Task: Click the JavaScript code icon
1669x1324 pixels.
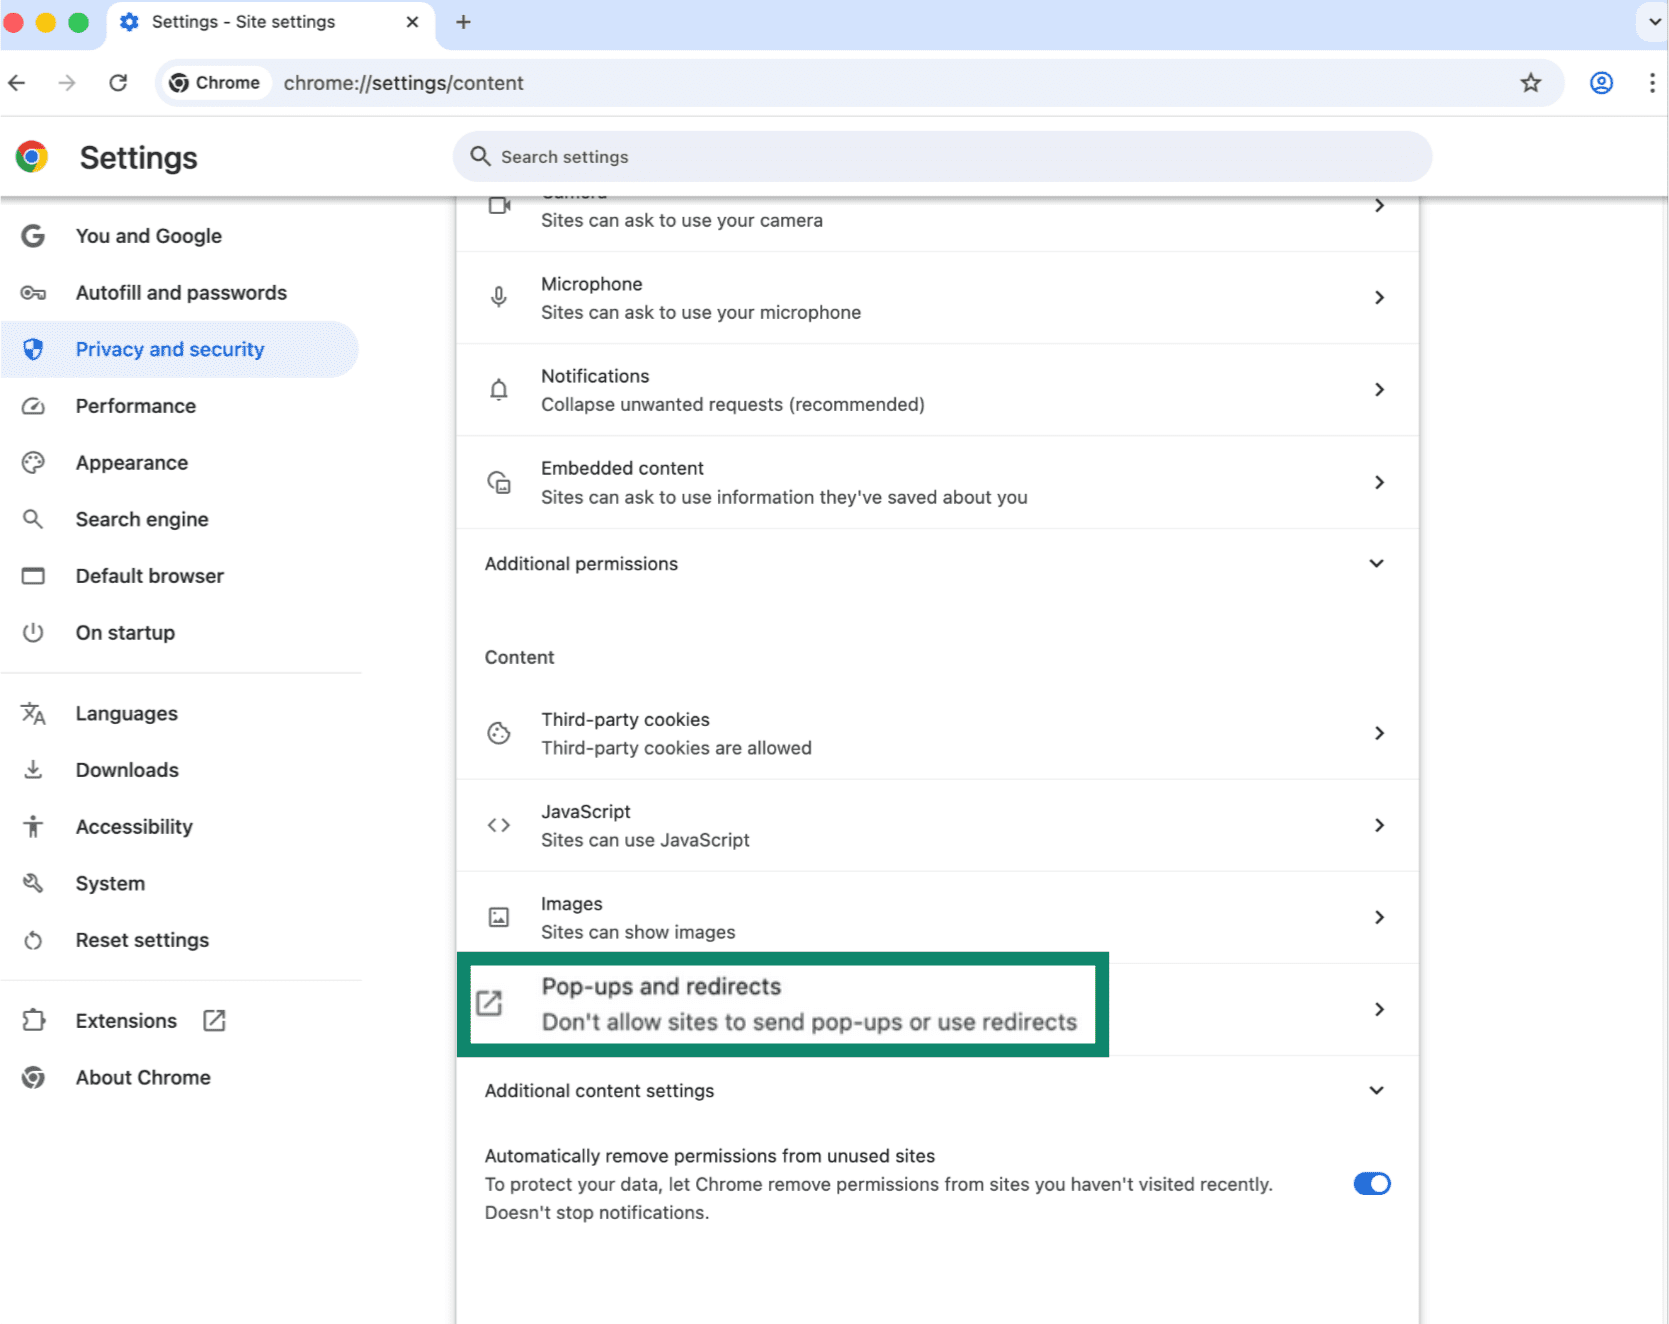Action: click(x=499, y=825)
